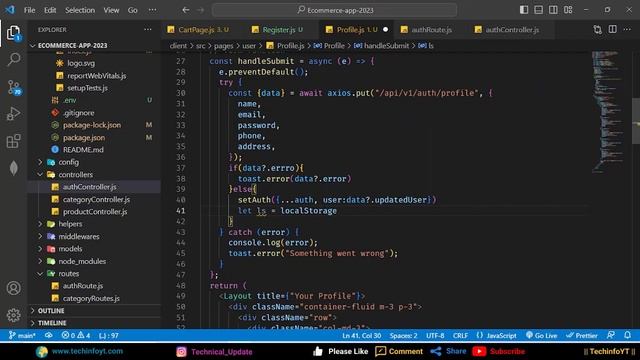Open editor more actions ellipsis
Screen dimensions: 640x360
click(x=627, y=29)
